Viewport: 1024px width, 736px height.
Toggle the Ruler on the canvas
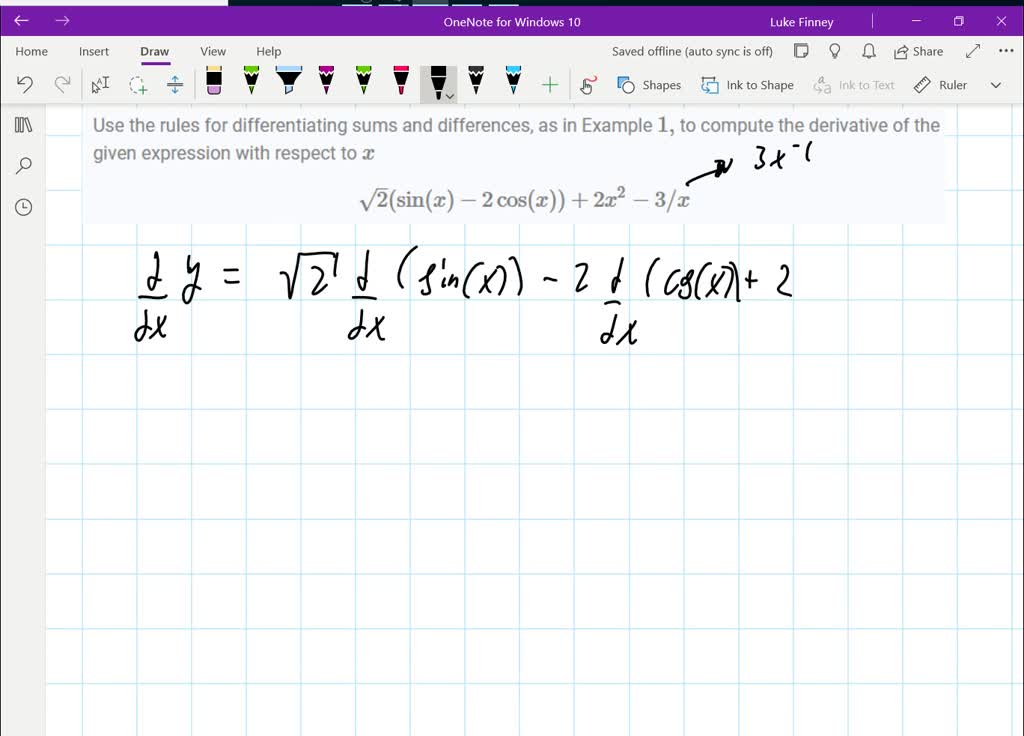(x=940, y=85)
